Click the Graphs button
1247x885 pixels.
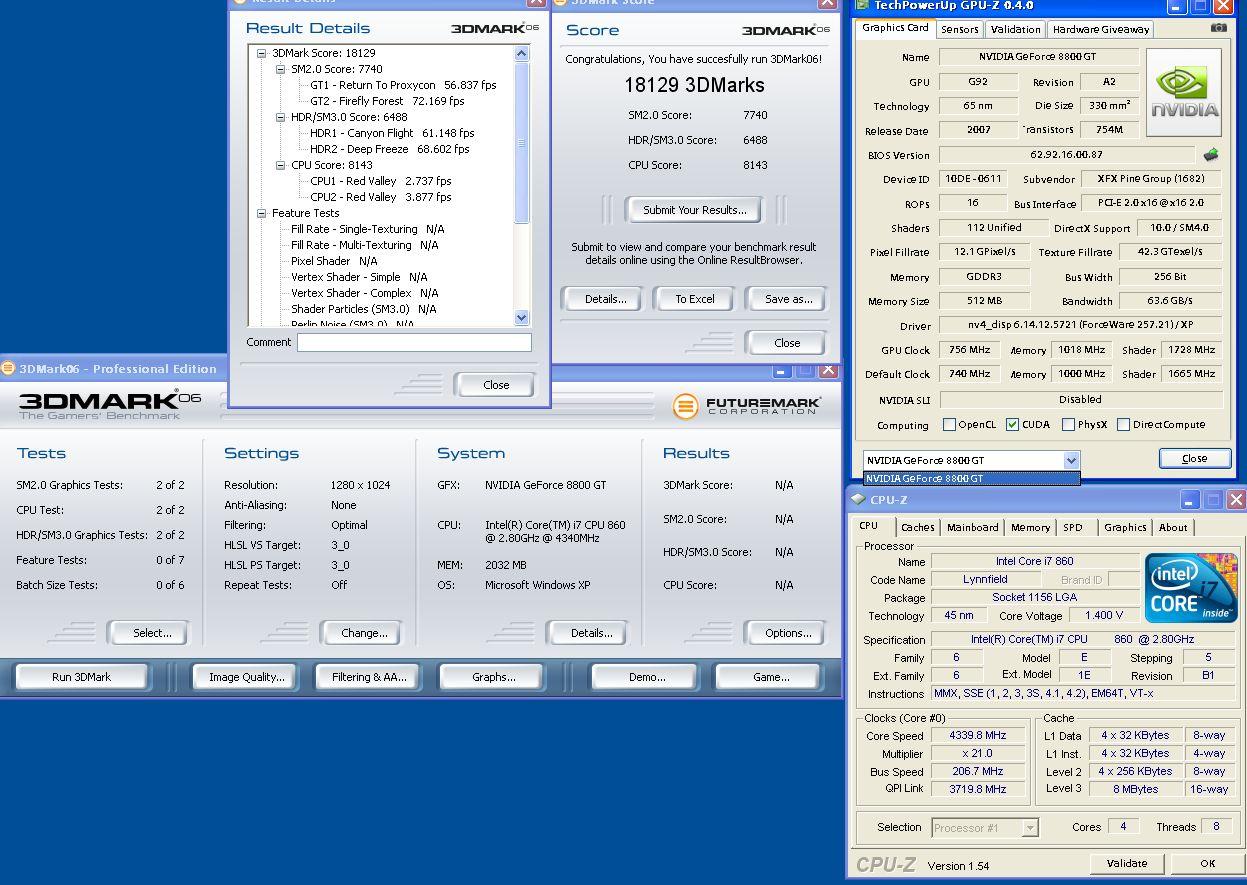(493, 677)
